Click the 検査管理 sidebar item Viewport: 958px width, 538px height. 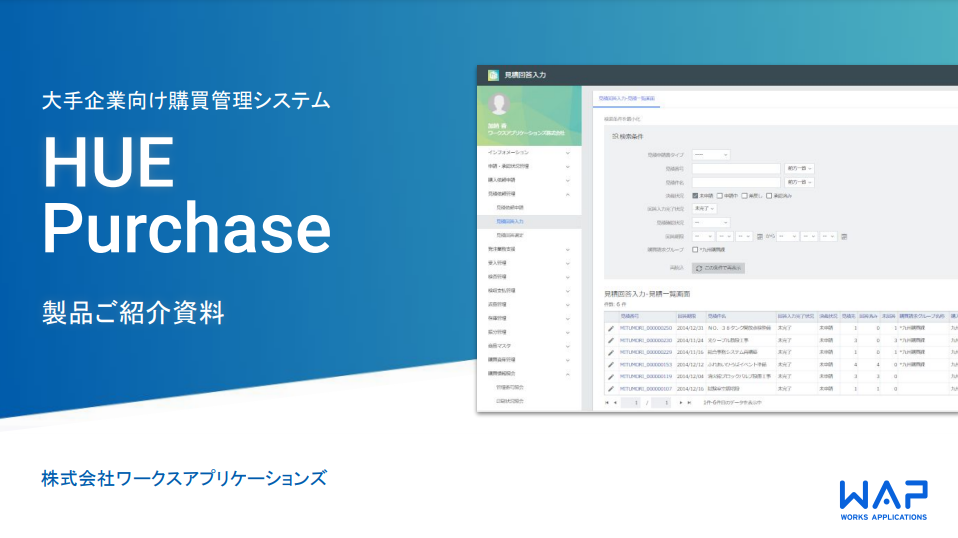pos(529,277)
